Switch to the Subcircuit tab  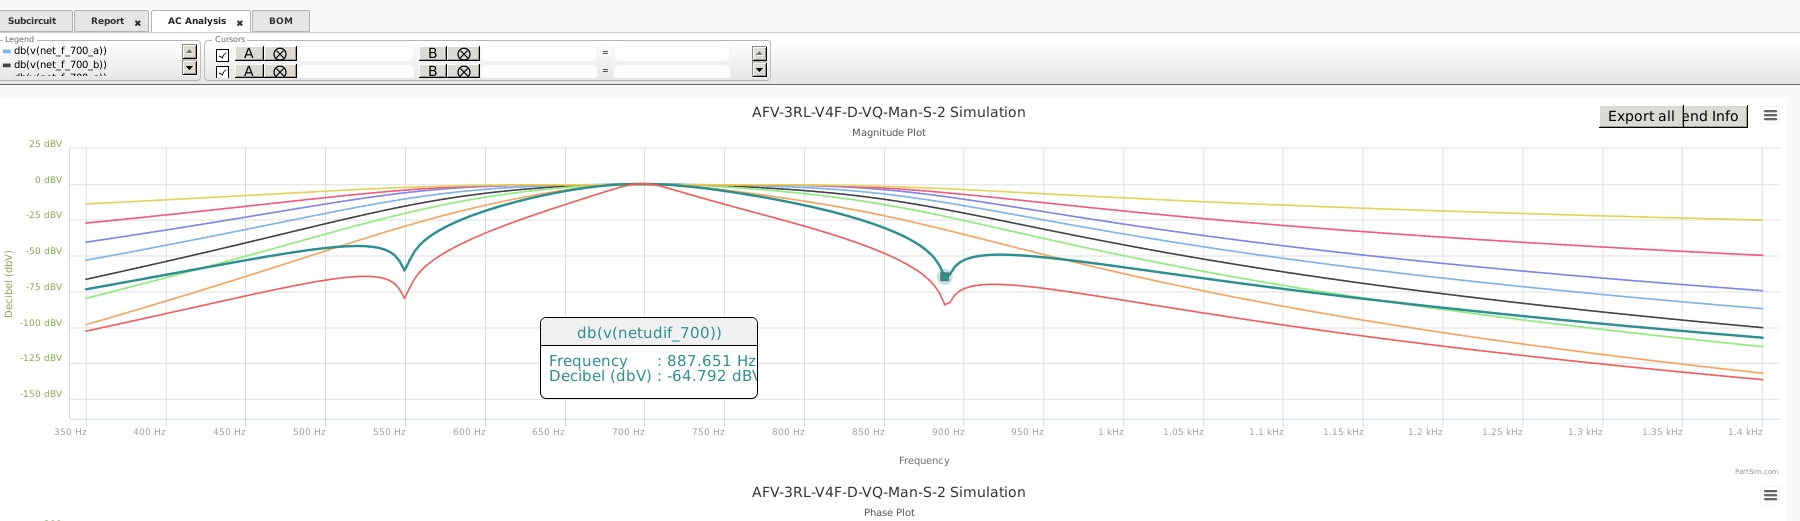[x=33, y=21]
